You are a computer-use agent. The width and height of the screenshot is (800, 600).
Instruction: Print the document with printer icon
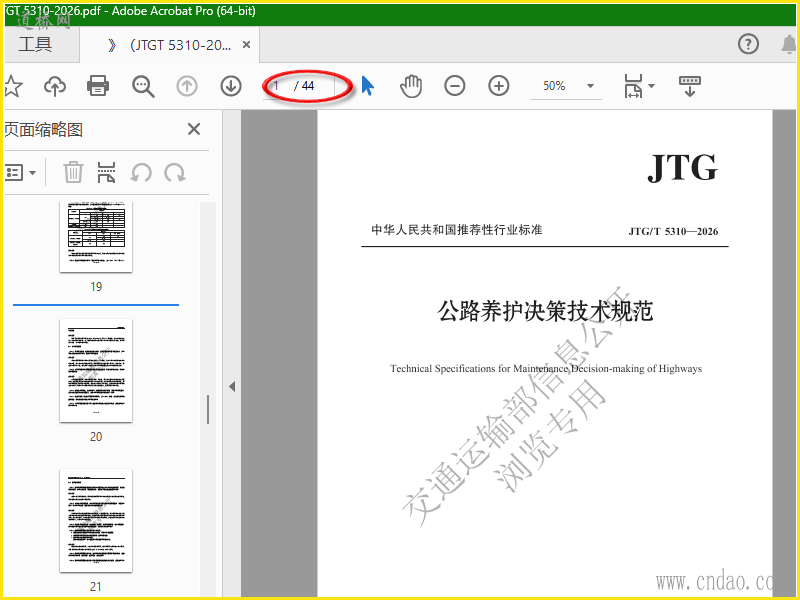(x=98, y=86)
